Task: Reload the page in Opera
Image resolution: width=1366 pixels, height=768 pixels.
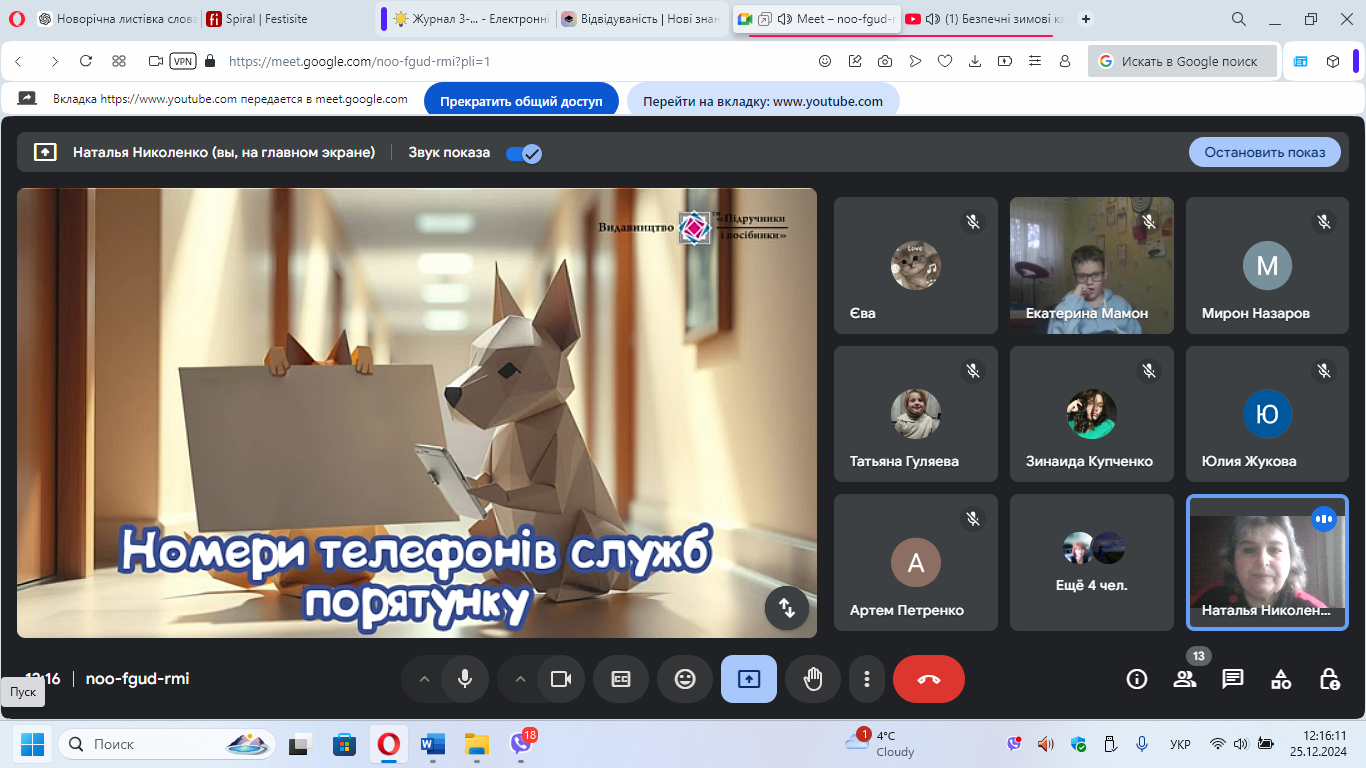Action: [x=86, y=61]
